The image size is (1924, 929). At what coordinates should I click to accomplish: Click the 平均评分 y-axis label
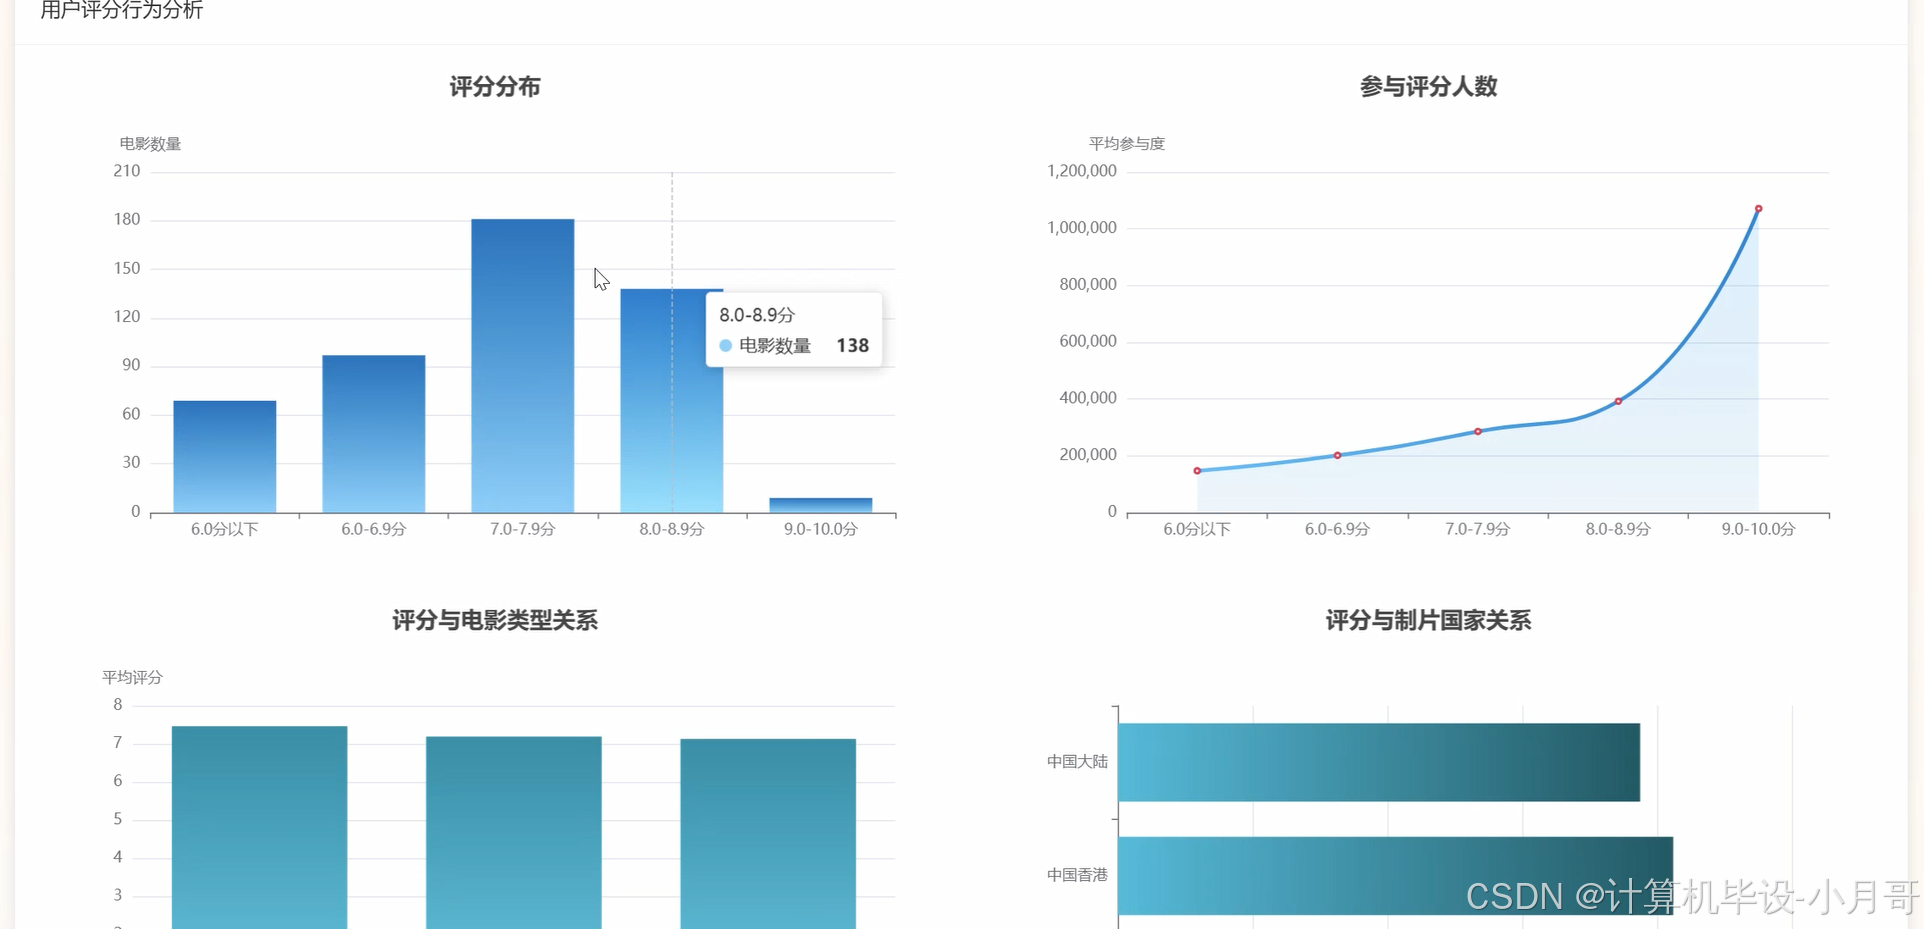click(x=132, y=678)
